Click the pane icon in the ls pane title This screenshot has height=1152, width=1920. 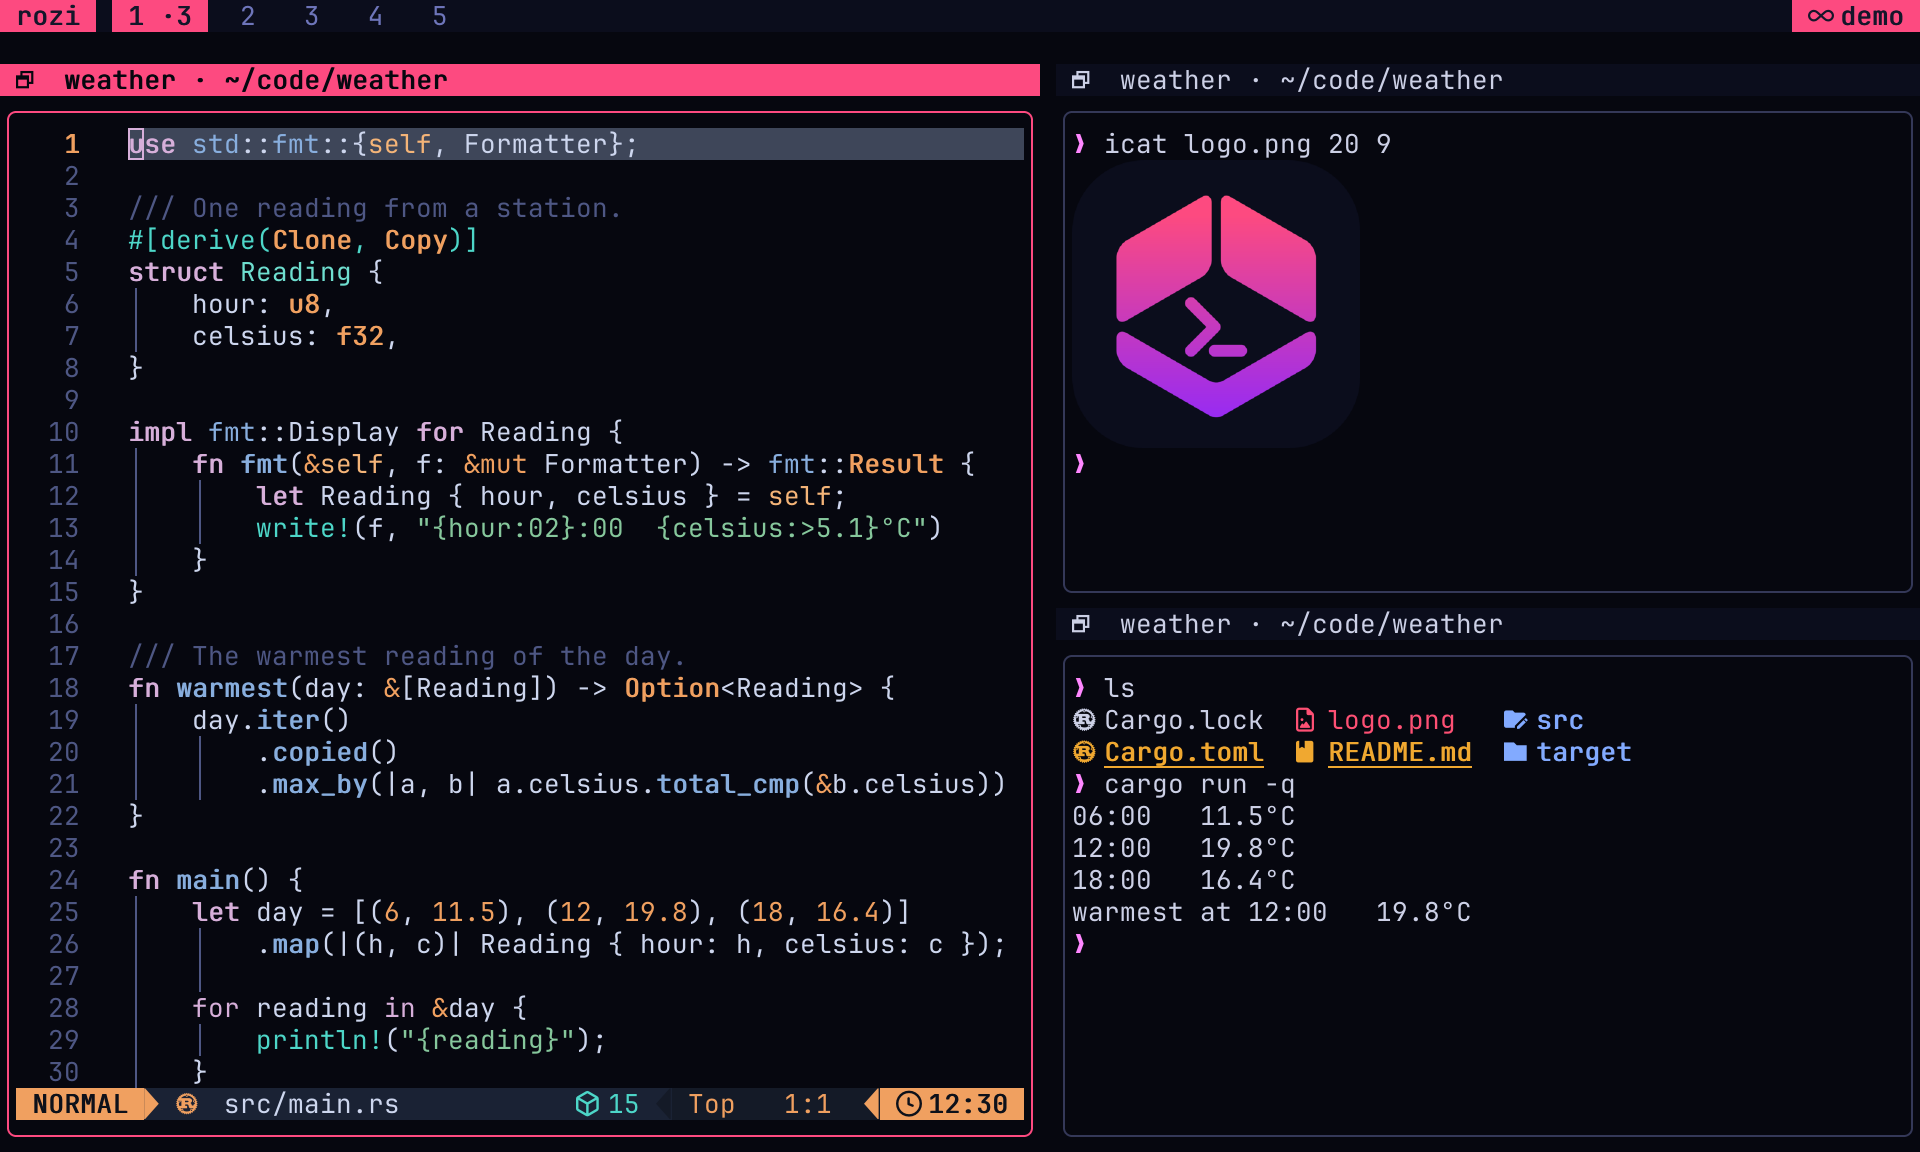pyautogui.click(x=1081, y=624)
